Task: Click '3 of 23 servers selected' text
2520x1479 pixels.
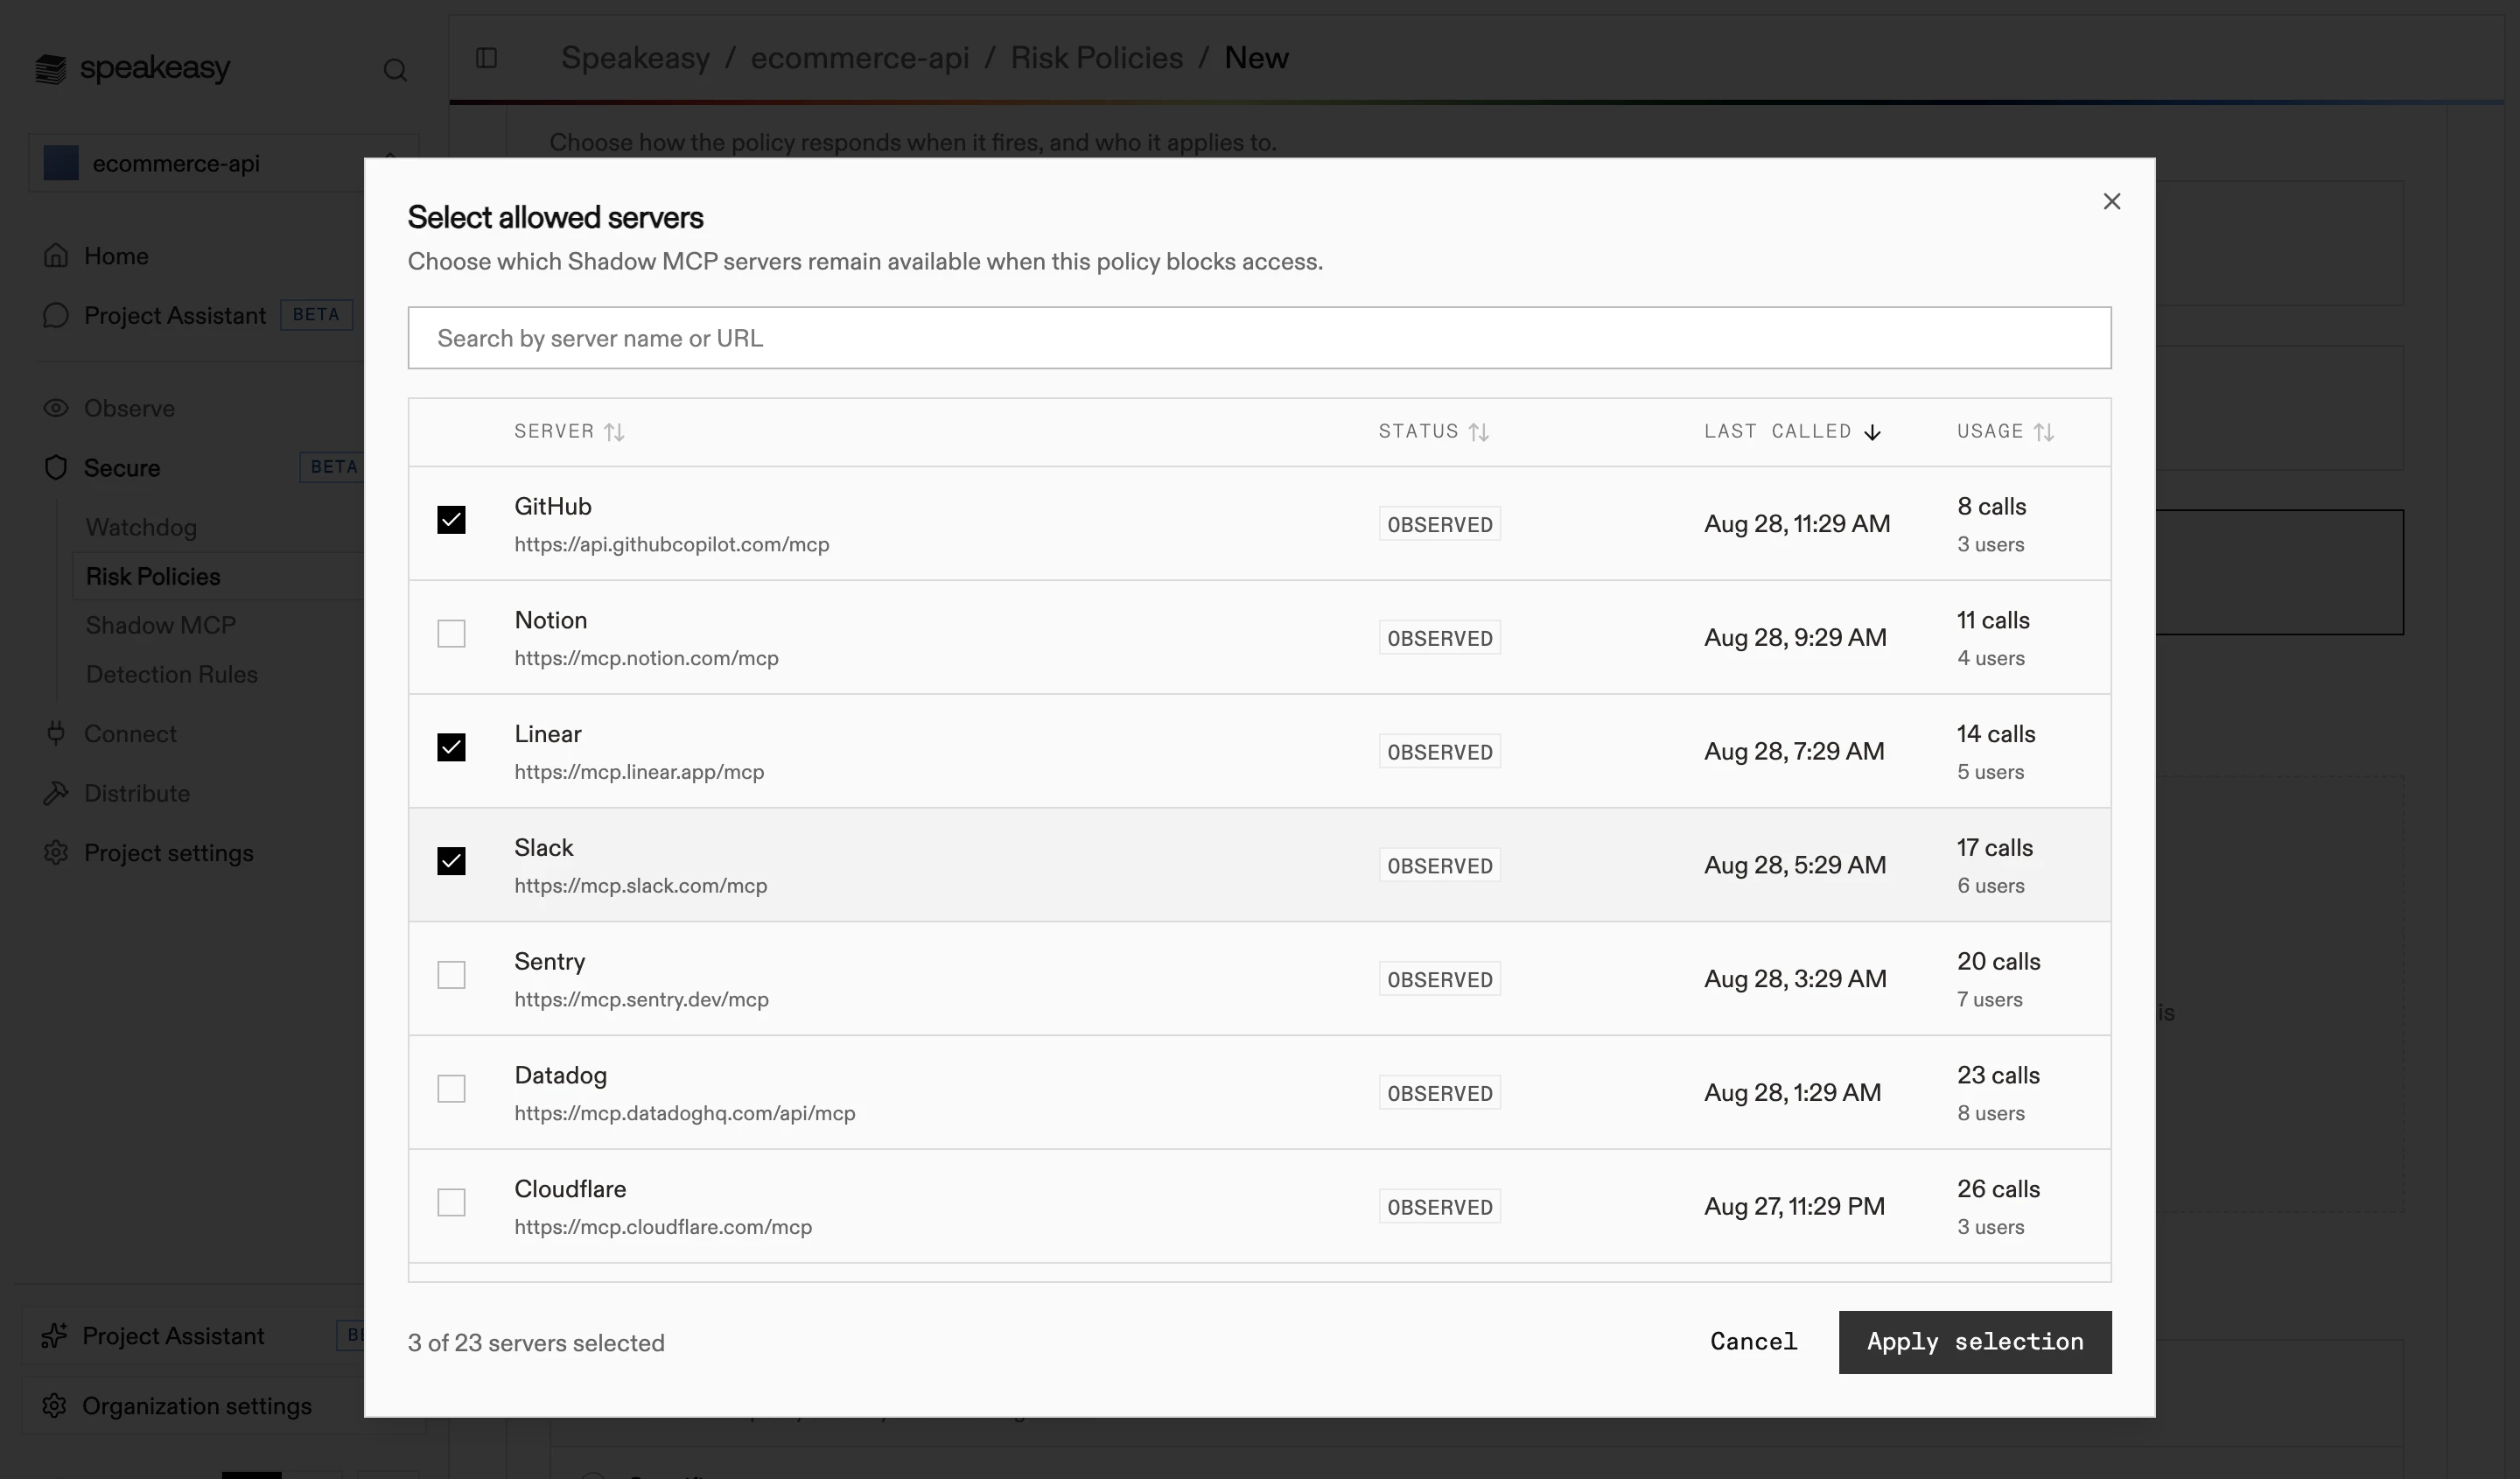Action: [x=536, y=1343]
